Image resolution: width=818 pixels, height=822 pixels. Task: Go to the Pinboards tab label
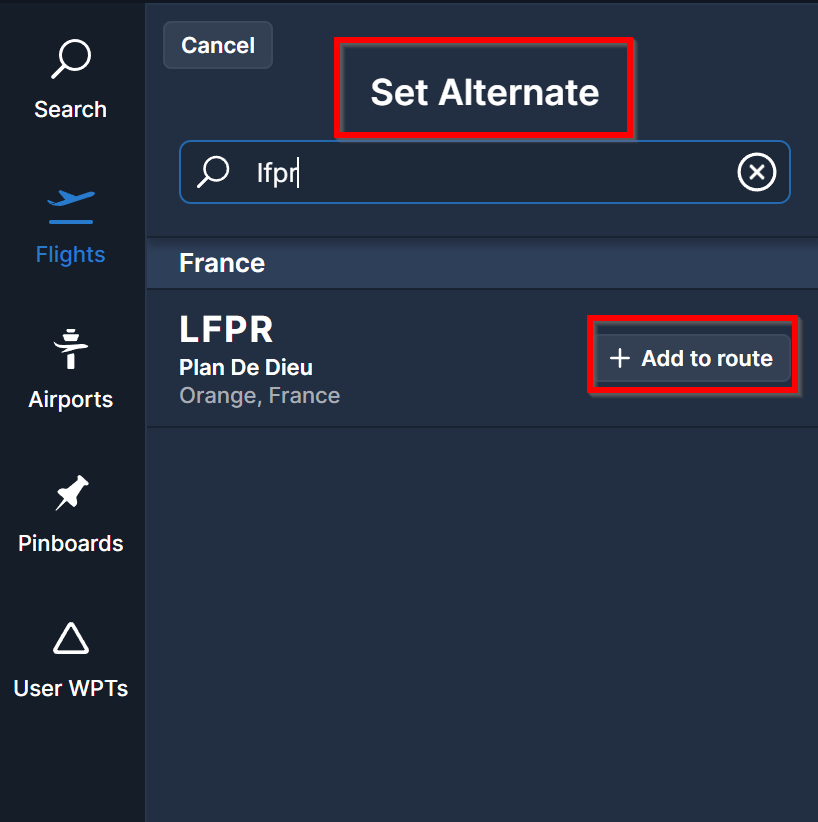[x=70, y=543]
